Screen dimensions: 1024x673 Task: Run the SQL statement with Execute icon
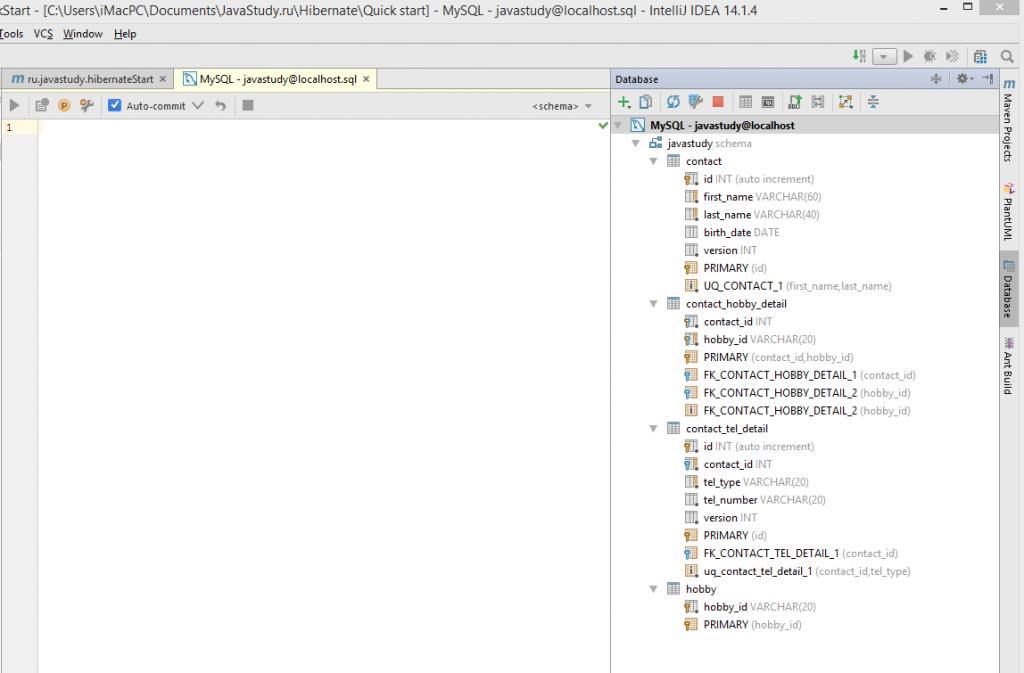[x=14, y=105]
